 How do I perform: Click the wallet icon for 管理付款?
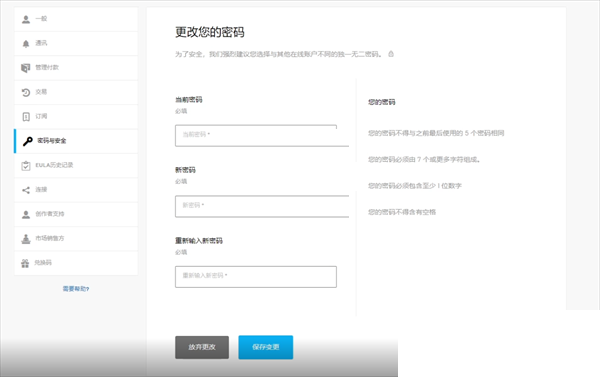pos(25,68)
